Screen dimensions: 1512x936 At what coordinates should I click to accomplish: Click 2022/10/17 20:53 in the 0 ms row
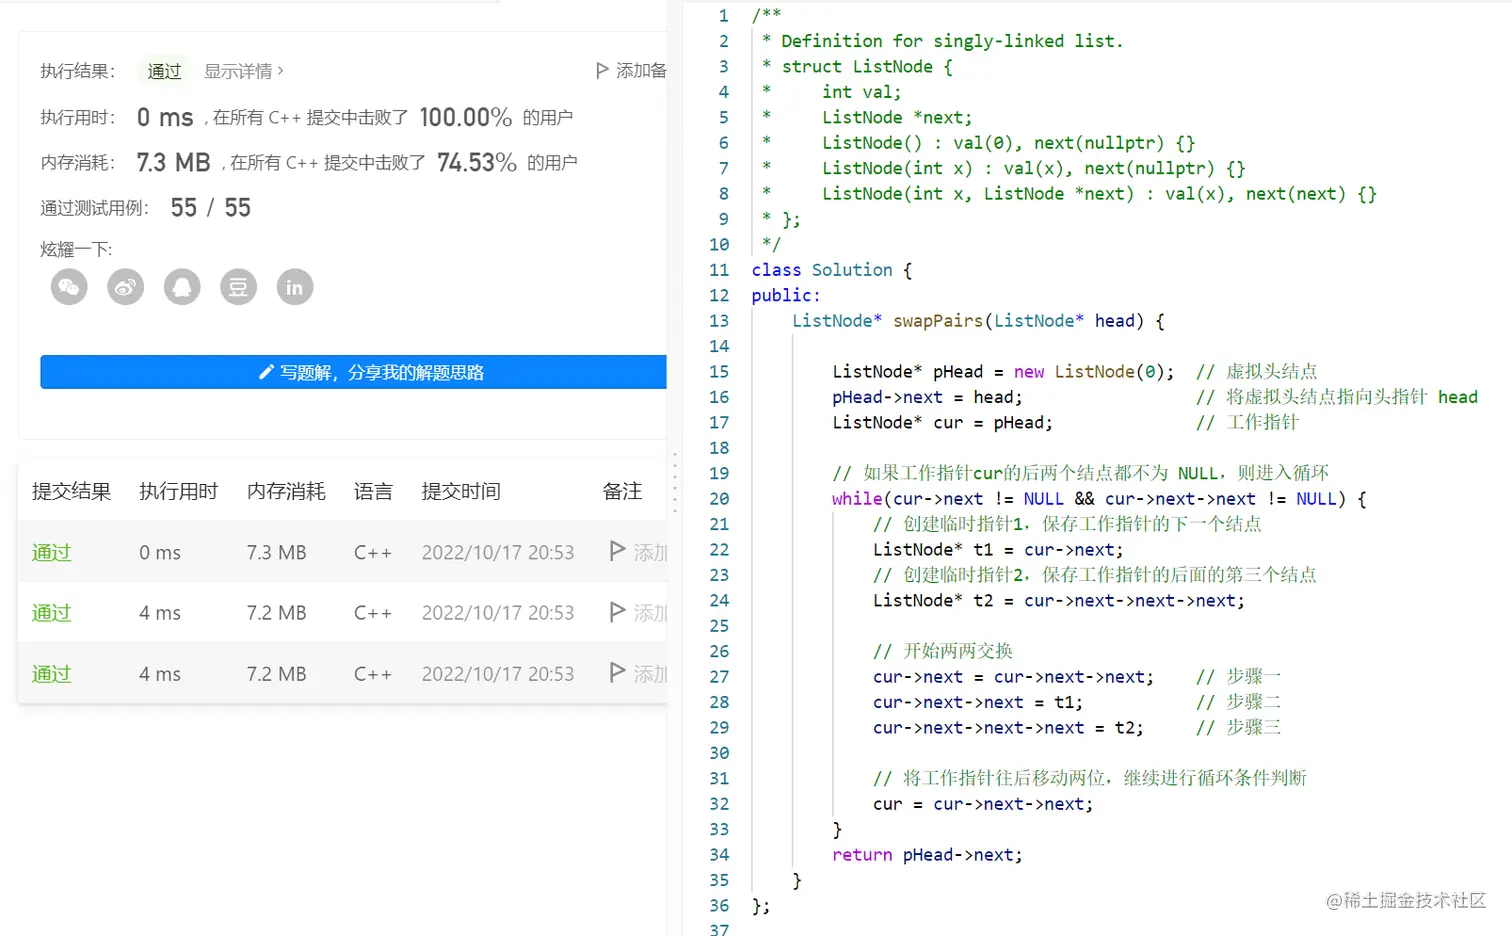click(x=498, y=552)
